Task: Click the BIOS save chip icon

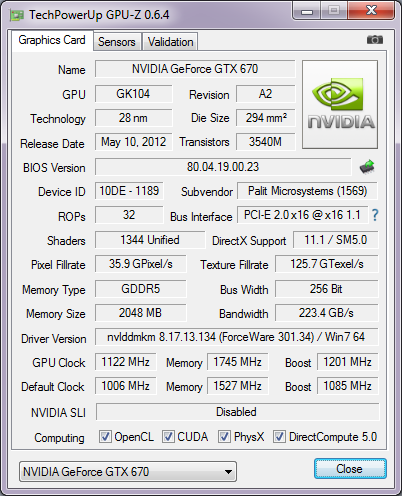Action: [367, 166]
